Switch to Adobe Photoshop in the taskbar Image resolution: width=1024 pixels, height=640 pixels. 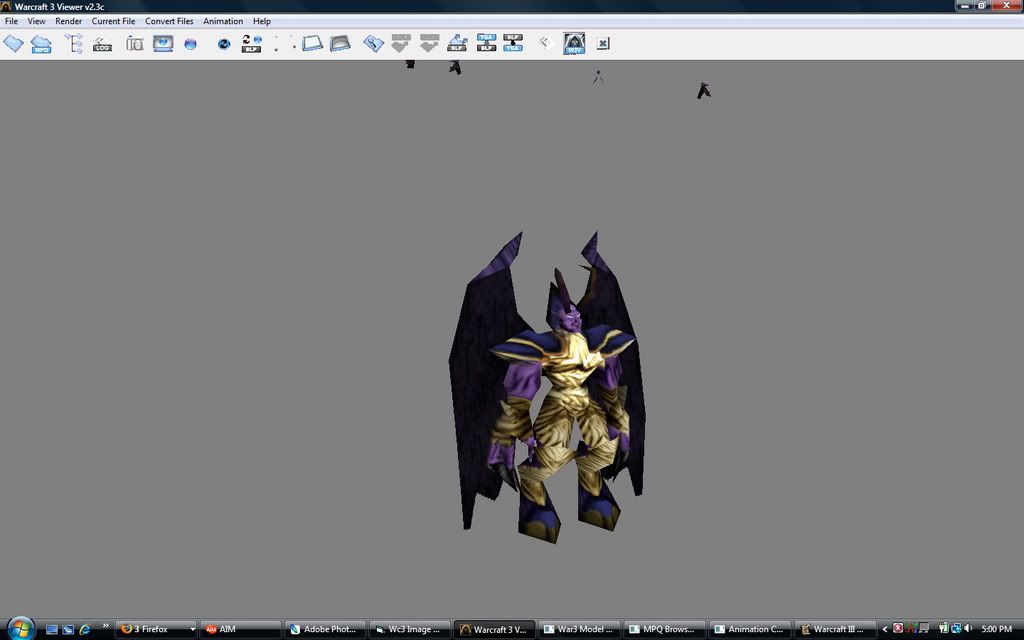[325, 630]
